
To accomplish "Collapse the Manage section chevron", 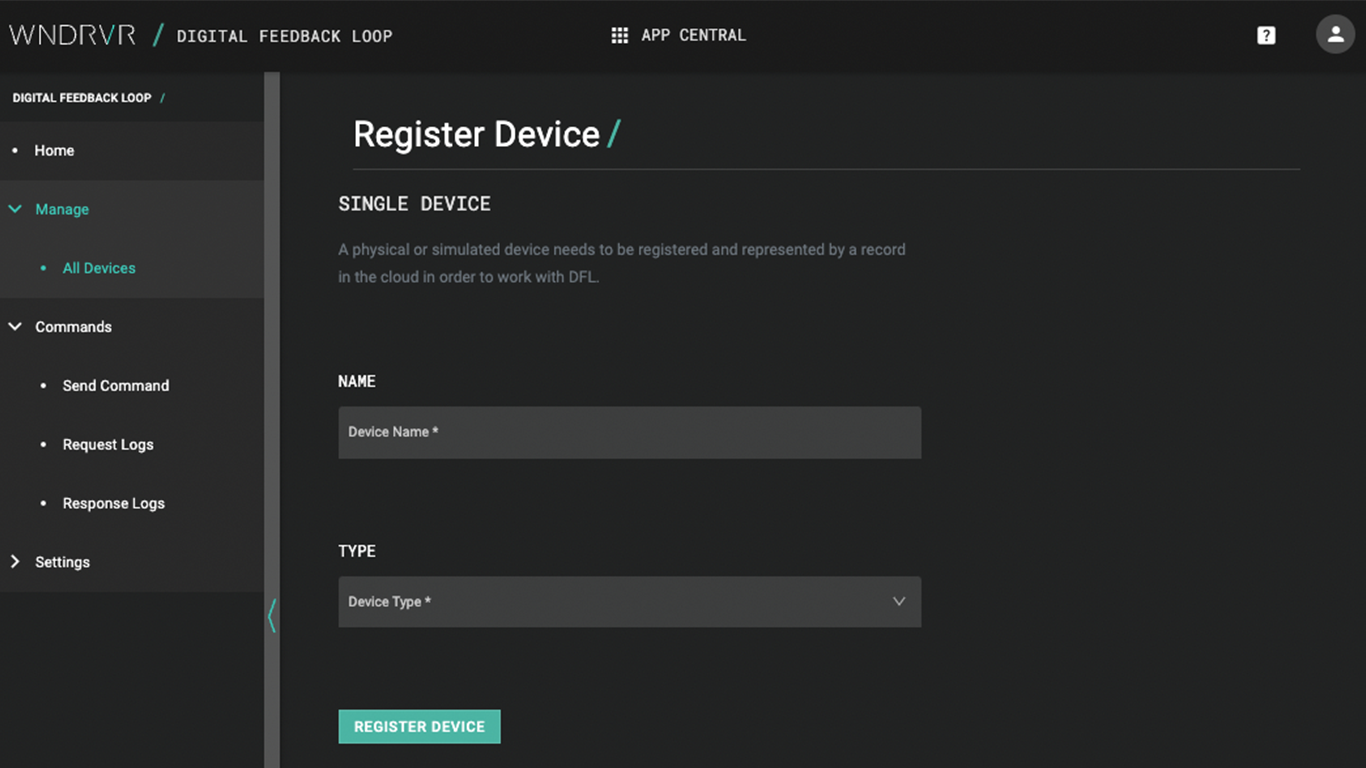I will pyautogui.click(x=15, y=209).
